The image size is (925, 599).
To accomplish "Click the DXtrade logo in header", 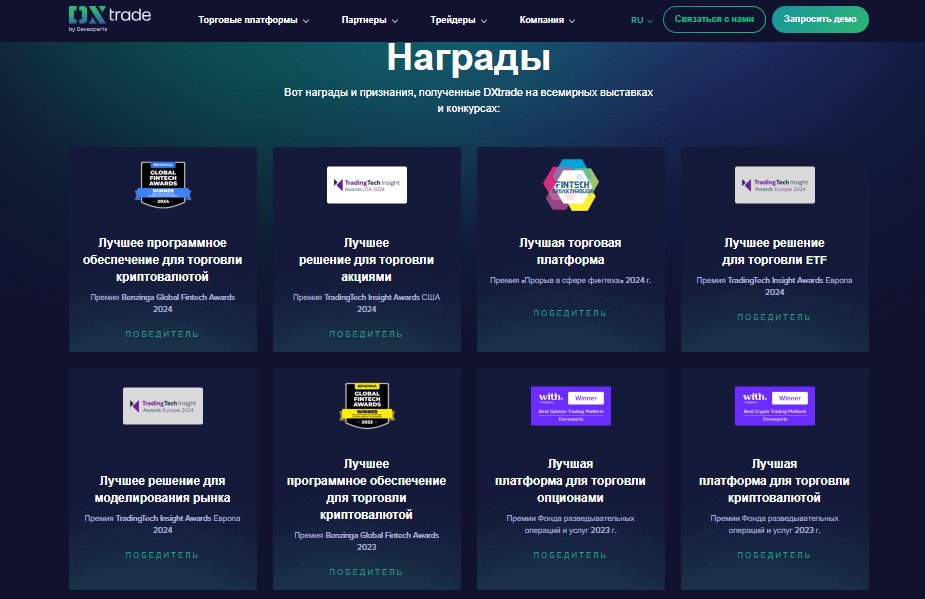I will pos(110,18).
